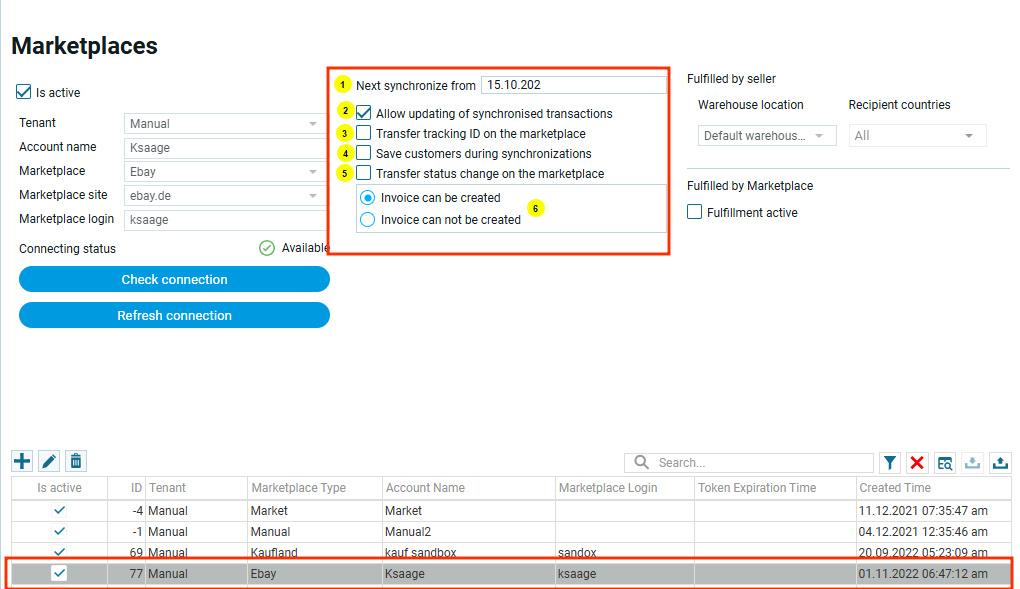Click the Search input field
1020x589 pixels.
[760, 463]
